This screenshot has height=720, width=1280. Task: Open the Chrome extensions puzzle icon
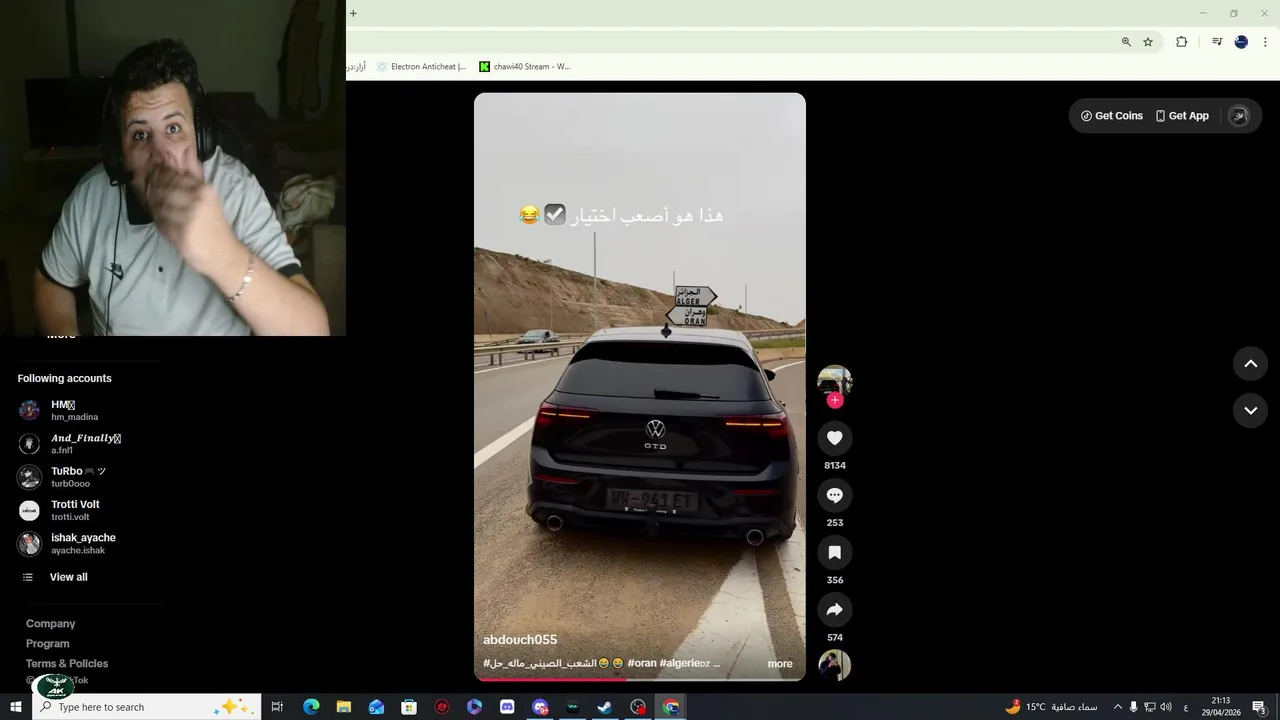tap(1181, 42)
